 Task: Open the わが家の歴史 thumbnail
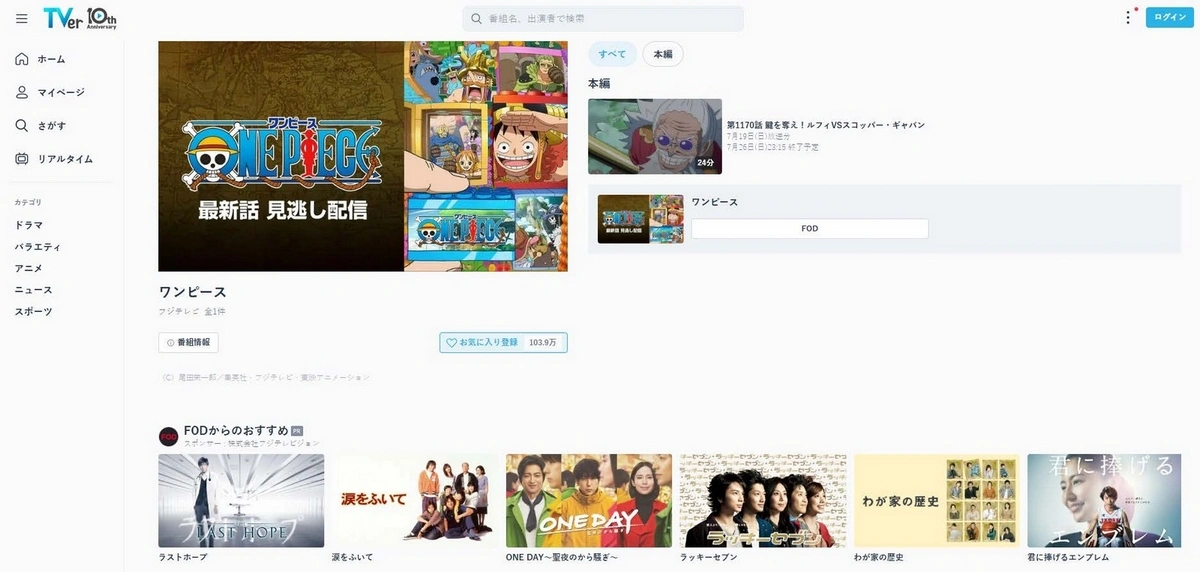(937, 500)
